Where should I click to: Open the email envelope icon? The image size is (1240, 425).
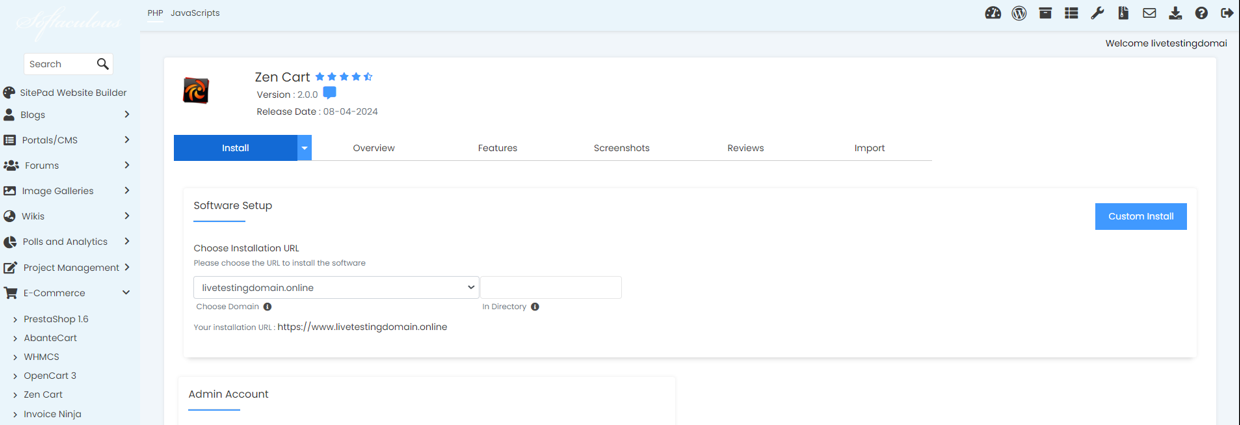1149,13
